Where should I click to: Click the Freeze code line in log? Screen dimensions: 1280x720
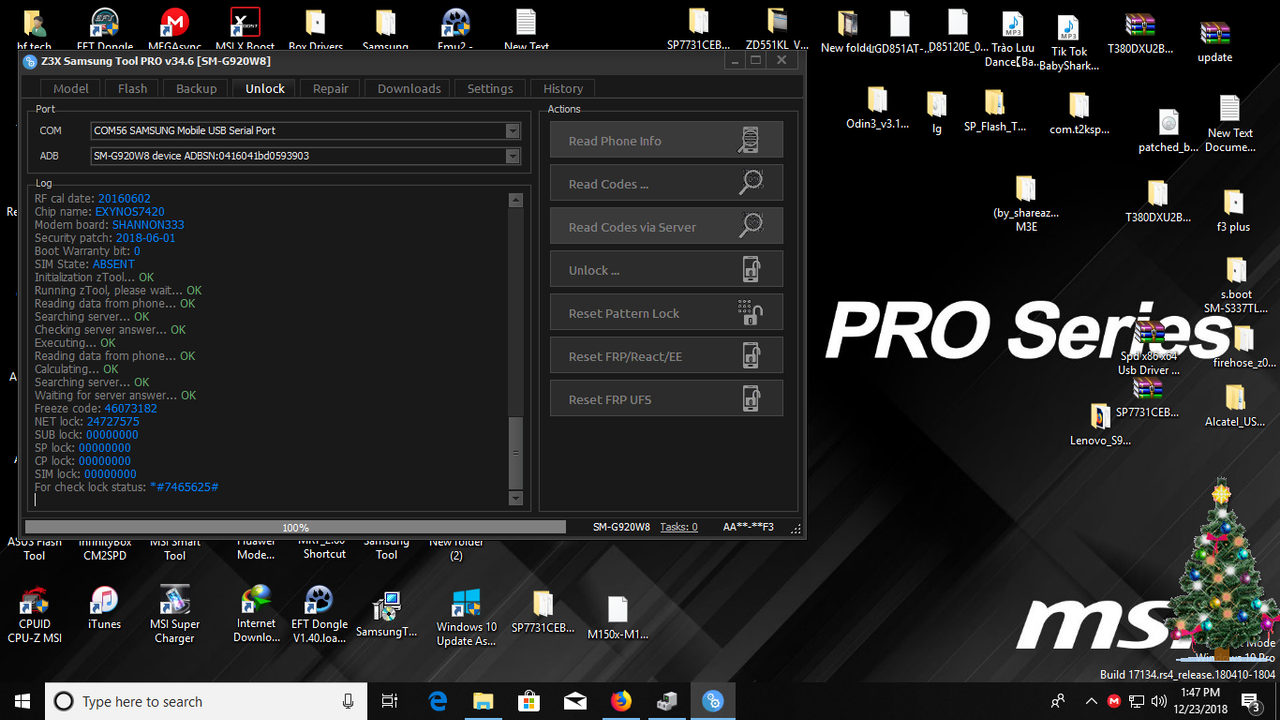pyautogui.click(x=96, y=409)
